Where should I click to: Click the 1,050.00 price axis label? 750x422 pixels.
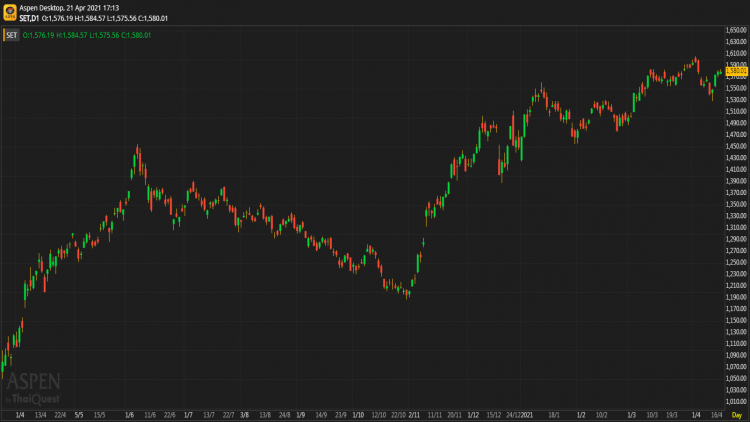[x=736, y=378]
